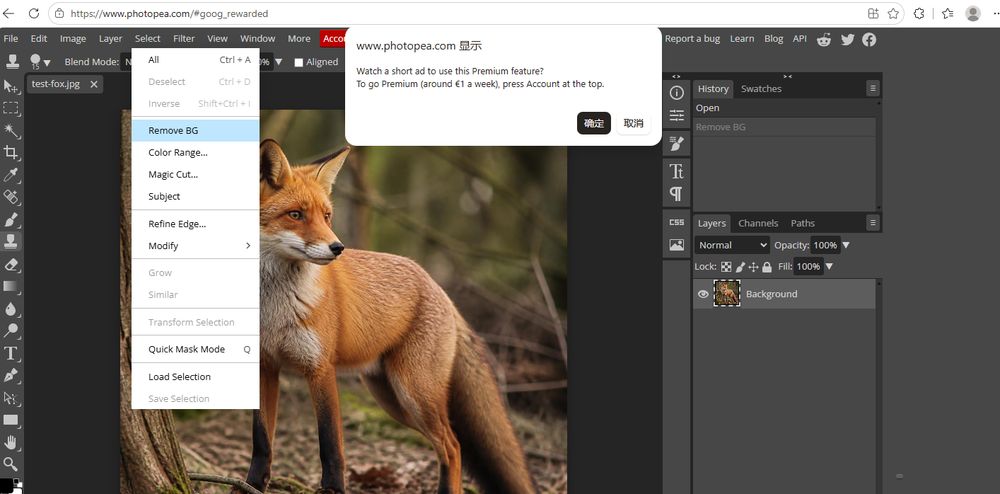Select the Clone Stamp tool in toolbox

[11, 242]
